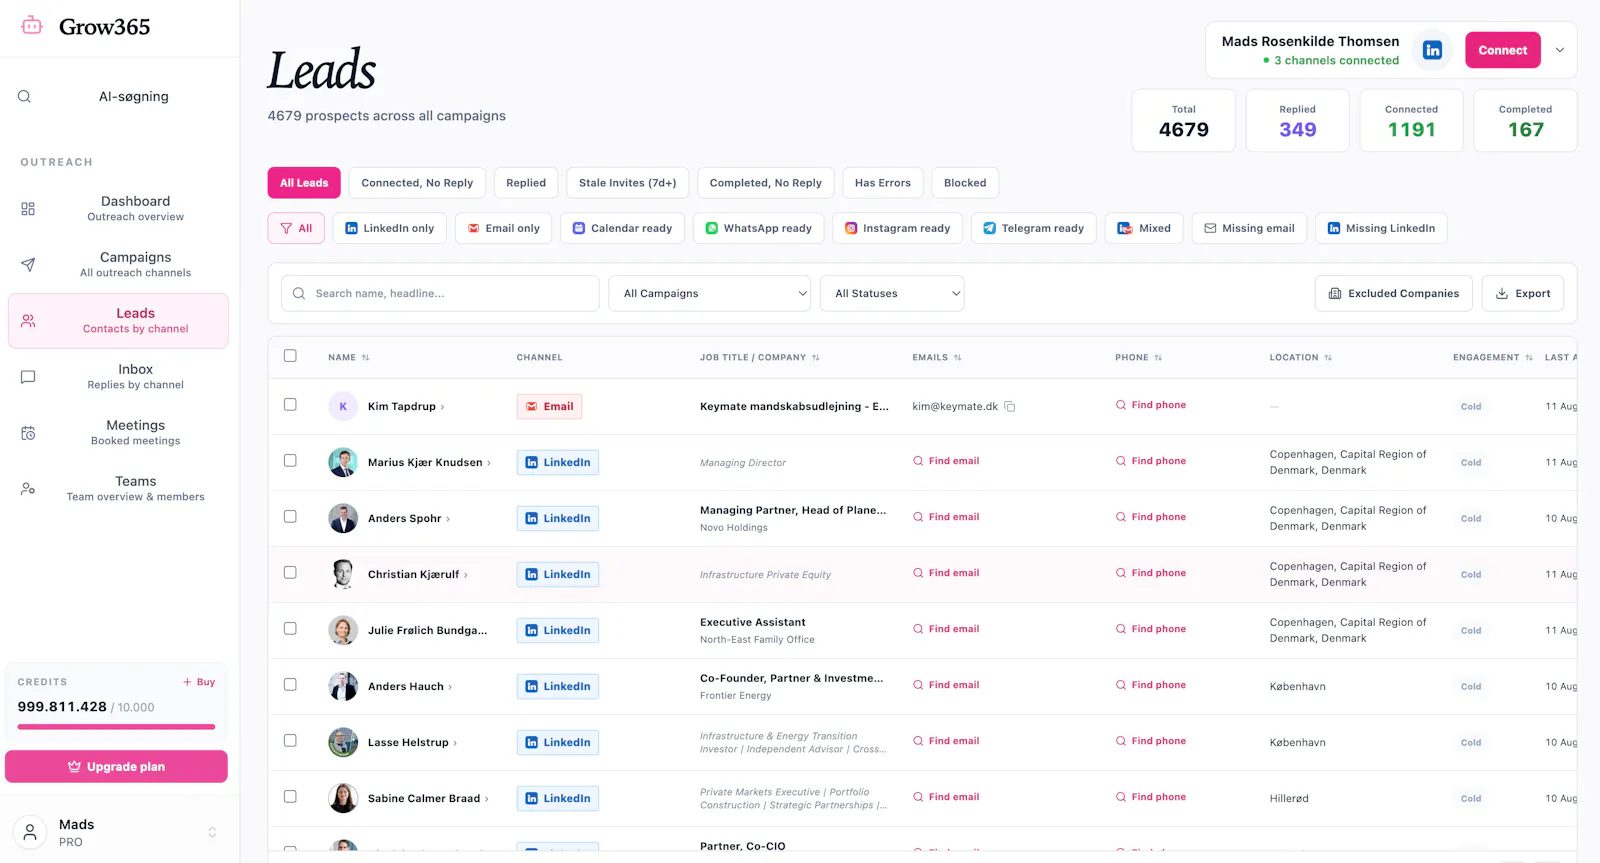The image size is (1600, 863).
Task: Tick the checkbox for Marius Kjær Knudsen
Action: [x=290, y=461]
